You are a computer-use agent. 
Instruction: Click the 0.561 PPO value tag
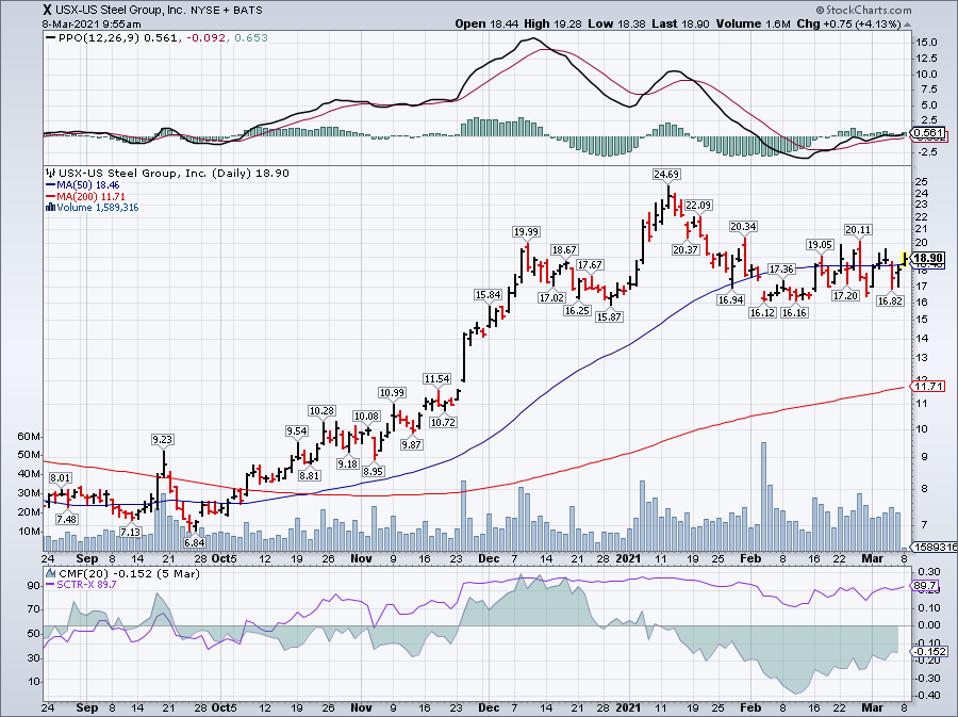(929, 133)
